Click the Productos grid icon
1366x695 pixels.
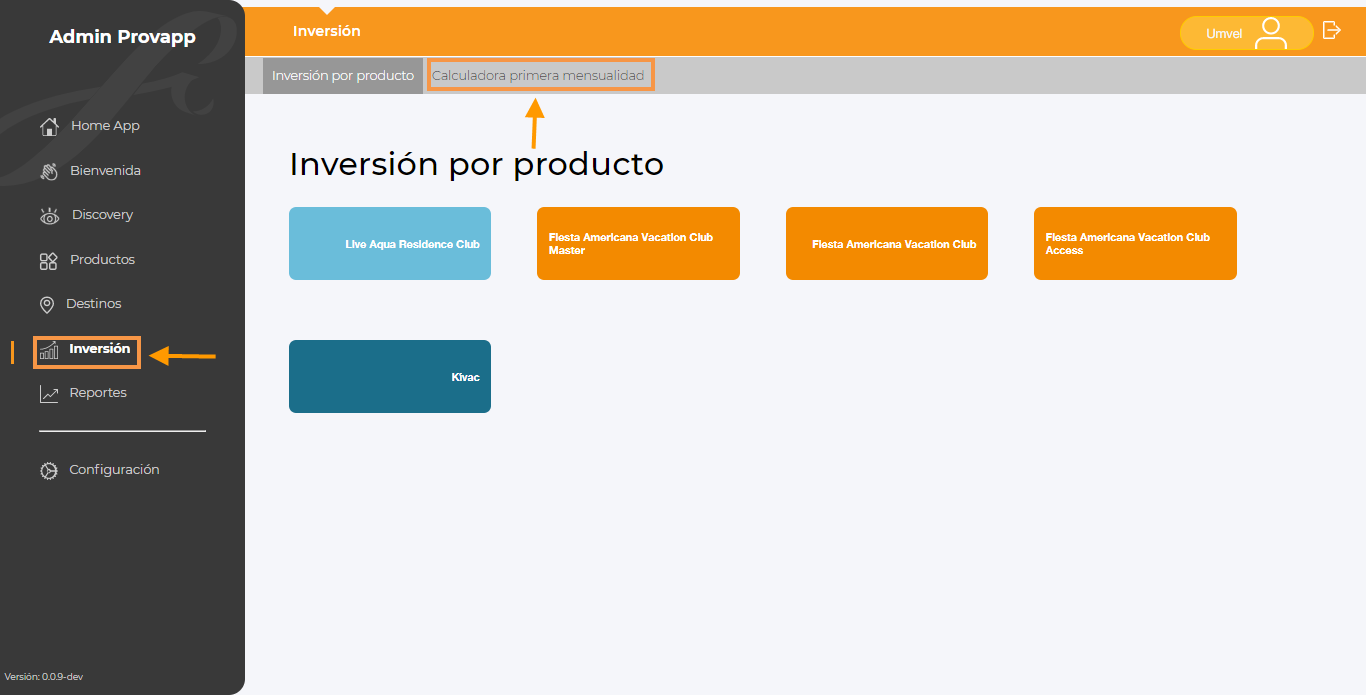coord(49,261)
